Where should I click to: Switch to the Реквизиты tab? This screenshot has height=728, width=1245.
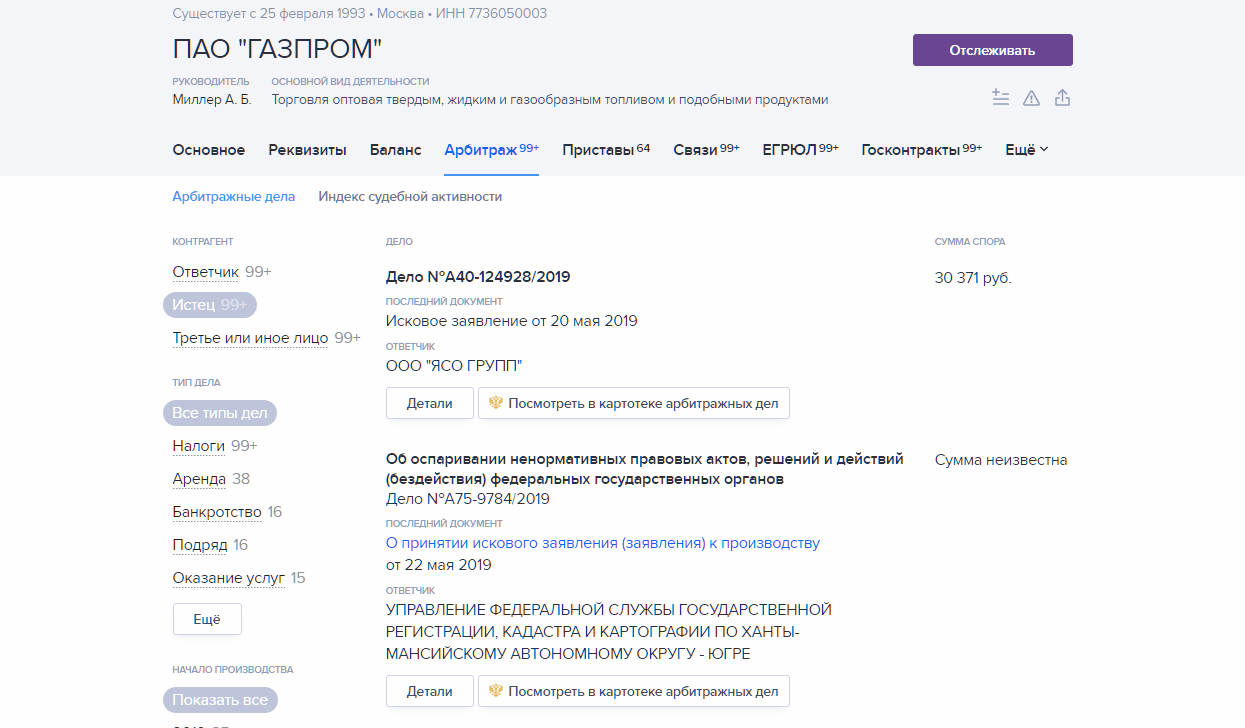[x=307, y=150]
